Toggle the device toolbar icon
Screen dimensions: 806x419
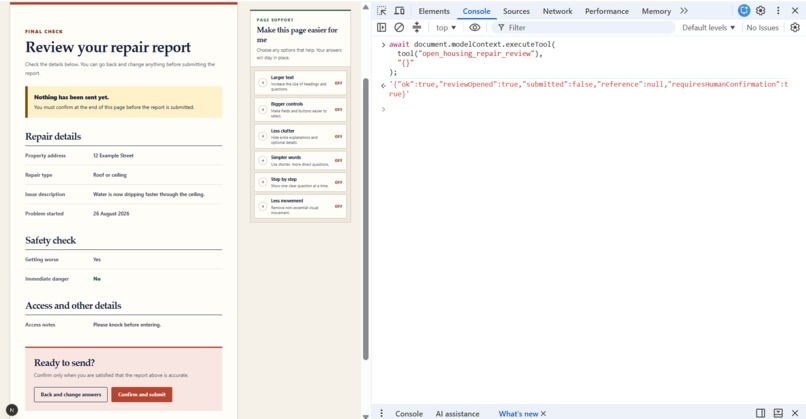[399, 11]
